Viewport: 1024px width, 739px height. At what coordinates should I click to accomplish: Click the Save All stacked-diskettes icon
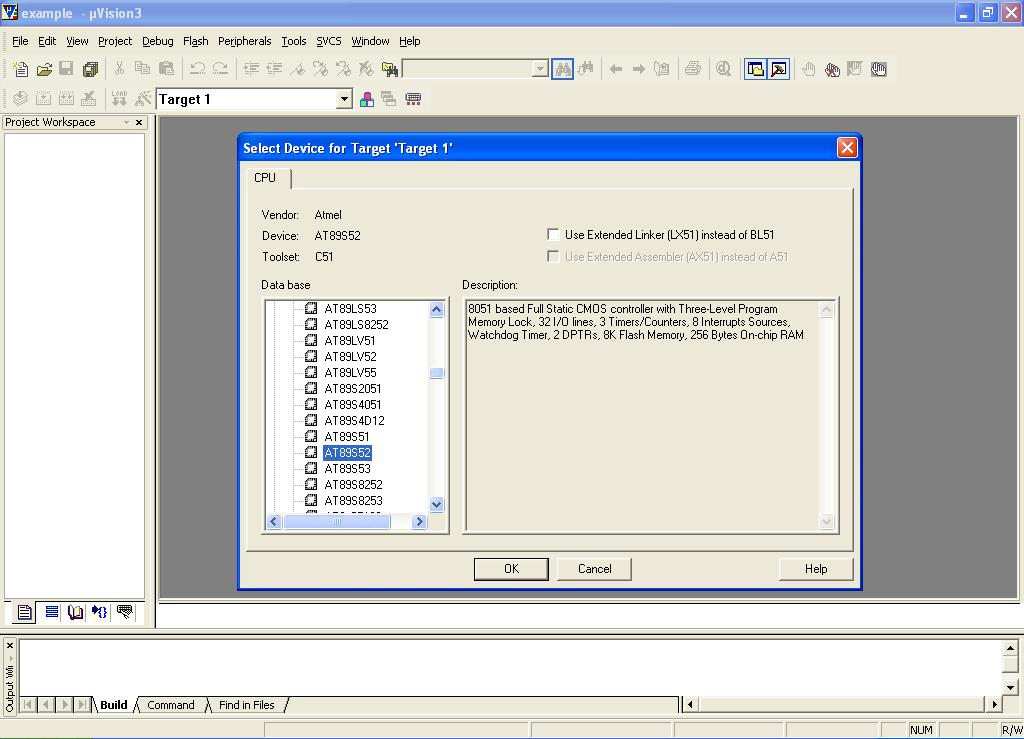pyautogui.click(x=90, y=69)
